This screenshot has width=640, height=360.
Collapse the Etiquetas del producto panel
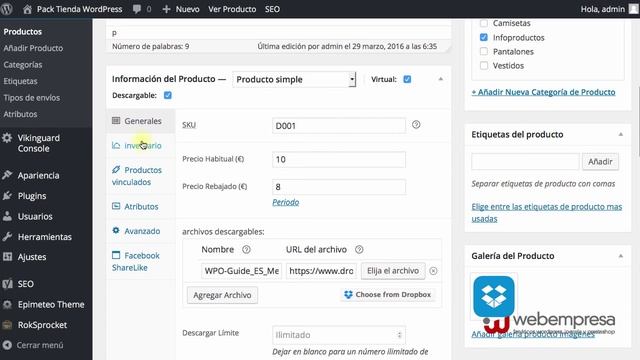[621, 134]
